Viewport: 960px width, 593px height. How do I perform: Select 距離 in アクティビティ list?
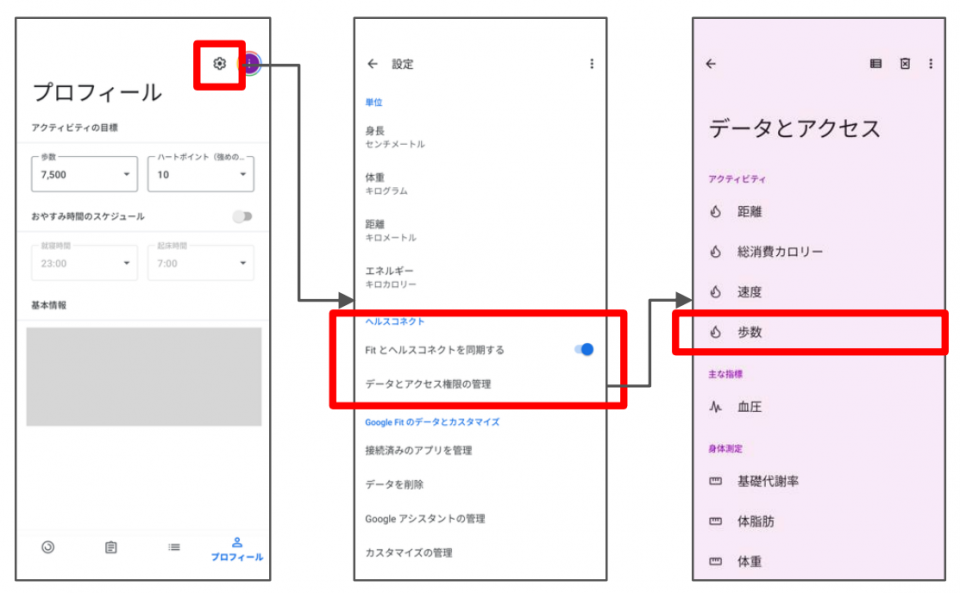(749, 212)
